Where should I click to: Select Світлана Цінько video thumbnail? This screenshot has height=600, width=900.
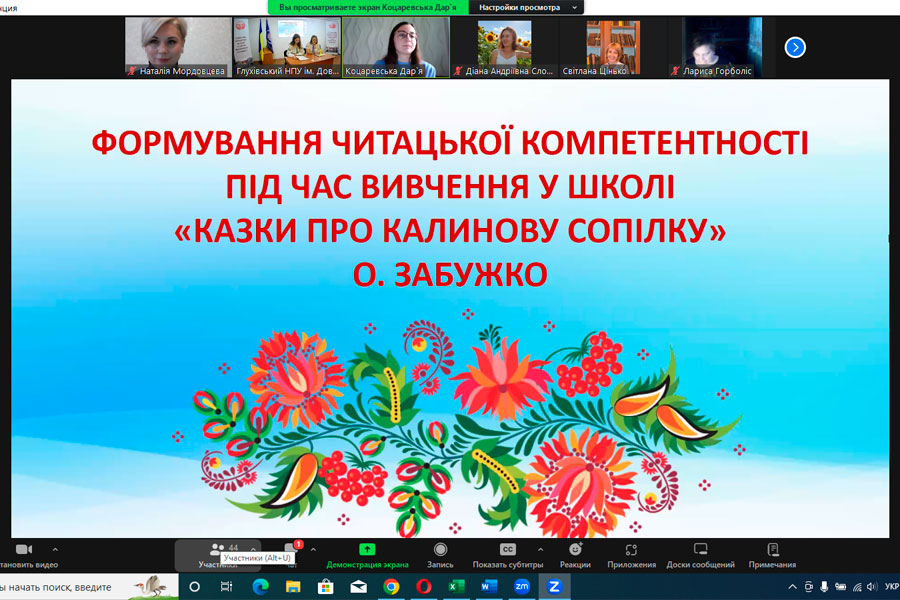click(613, 47)
